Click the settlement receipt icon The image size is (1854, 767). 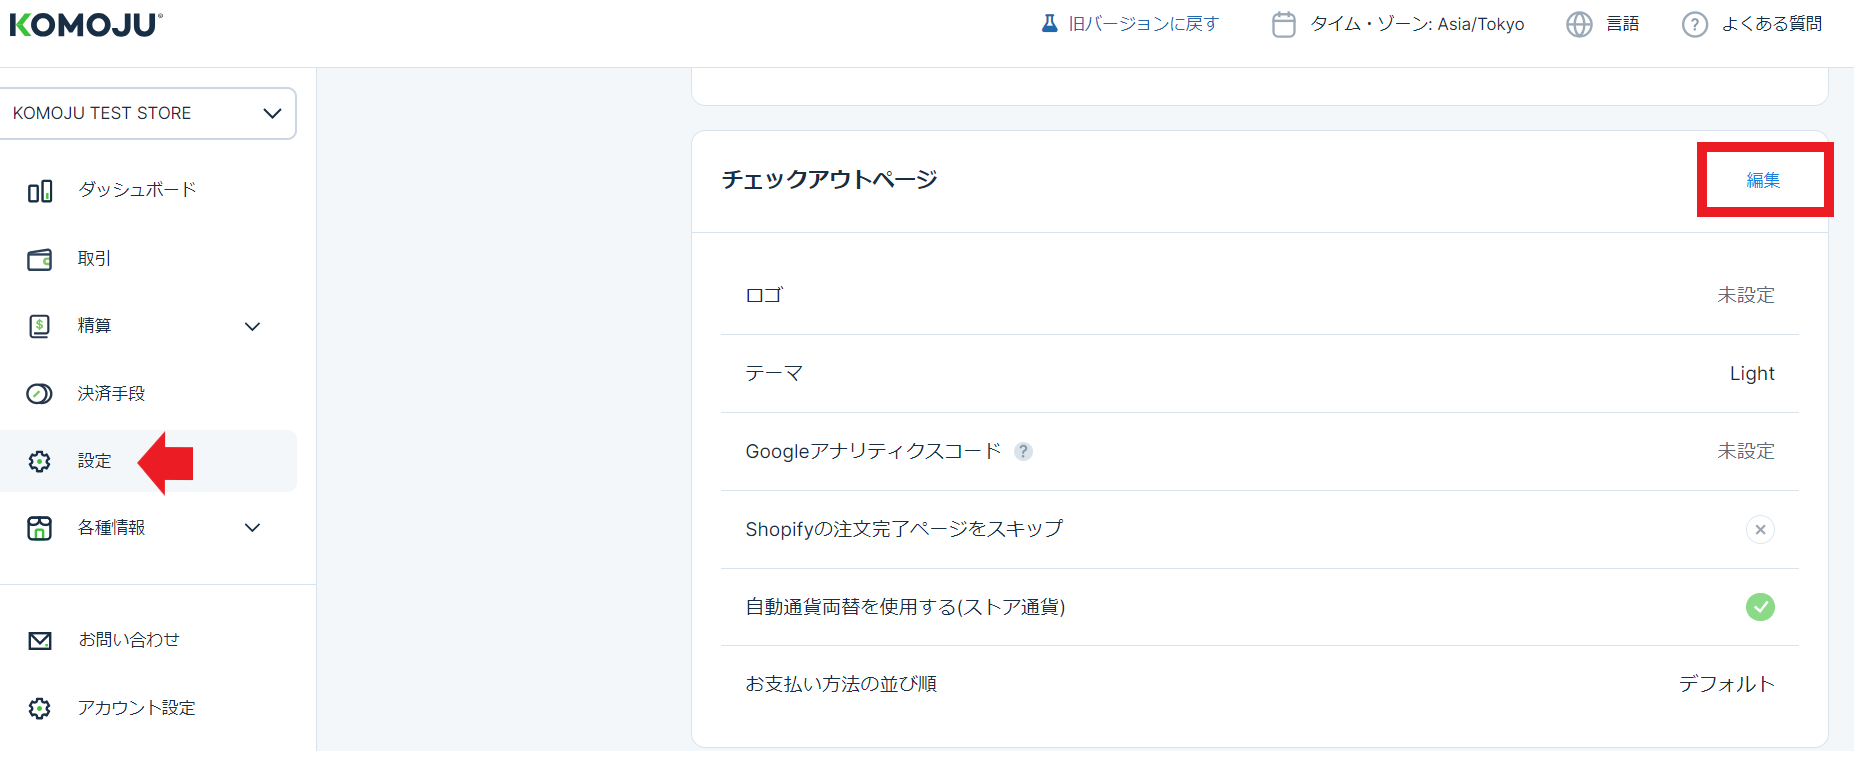pos(40,326)
